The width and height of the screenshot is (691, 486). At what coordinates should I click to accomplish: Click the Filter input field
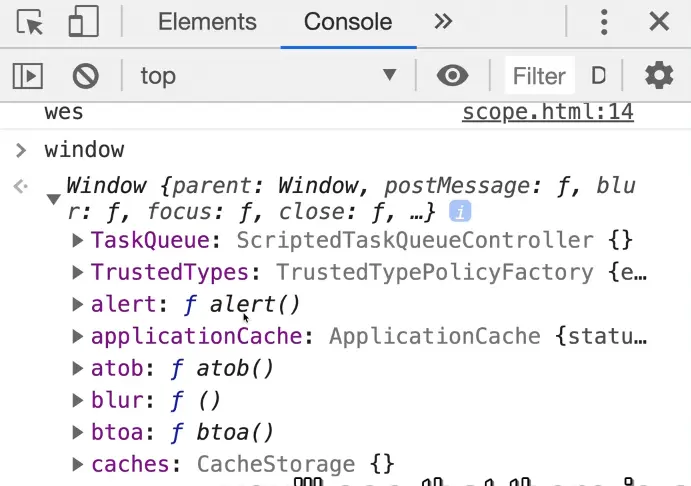tap(540, 75)
